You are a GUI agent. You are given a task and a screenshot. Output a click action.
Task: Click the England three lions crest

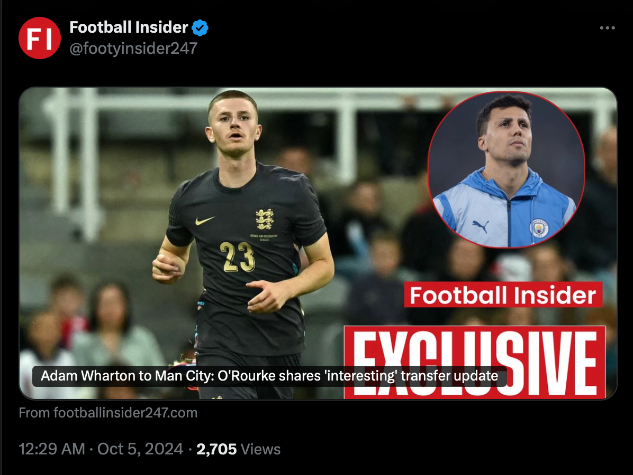[x=265, y=220]
